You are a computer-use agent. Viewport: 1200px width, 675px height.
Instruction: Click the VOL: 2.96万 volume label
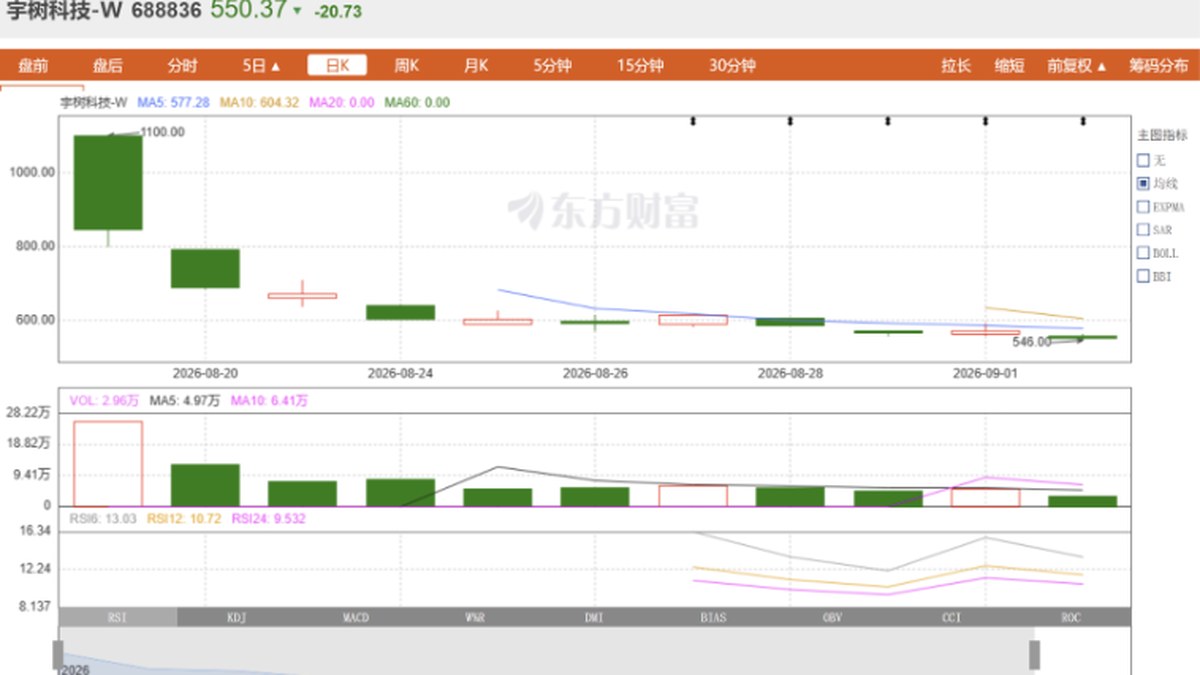[104, 400]
